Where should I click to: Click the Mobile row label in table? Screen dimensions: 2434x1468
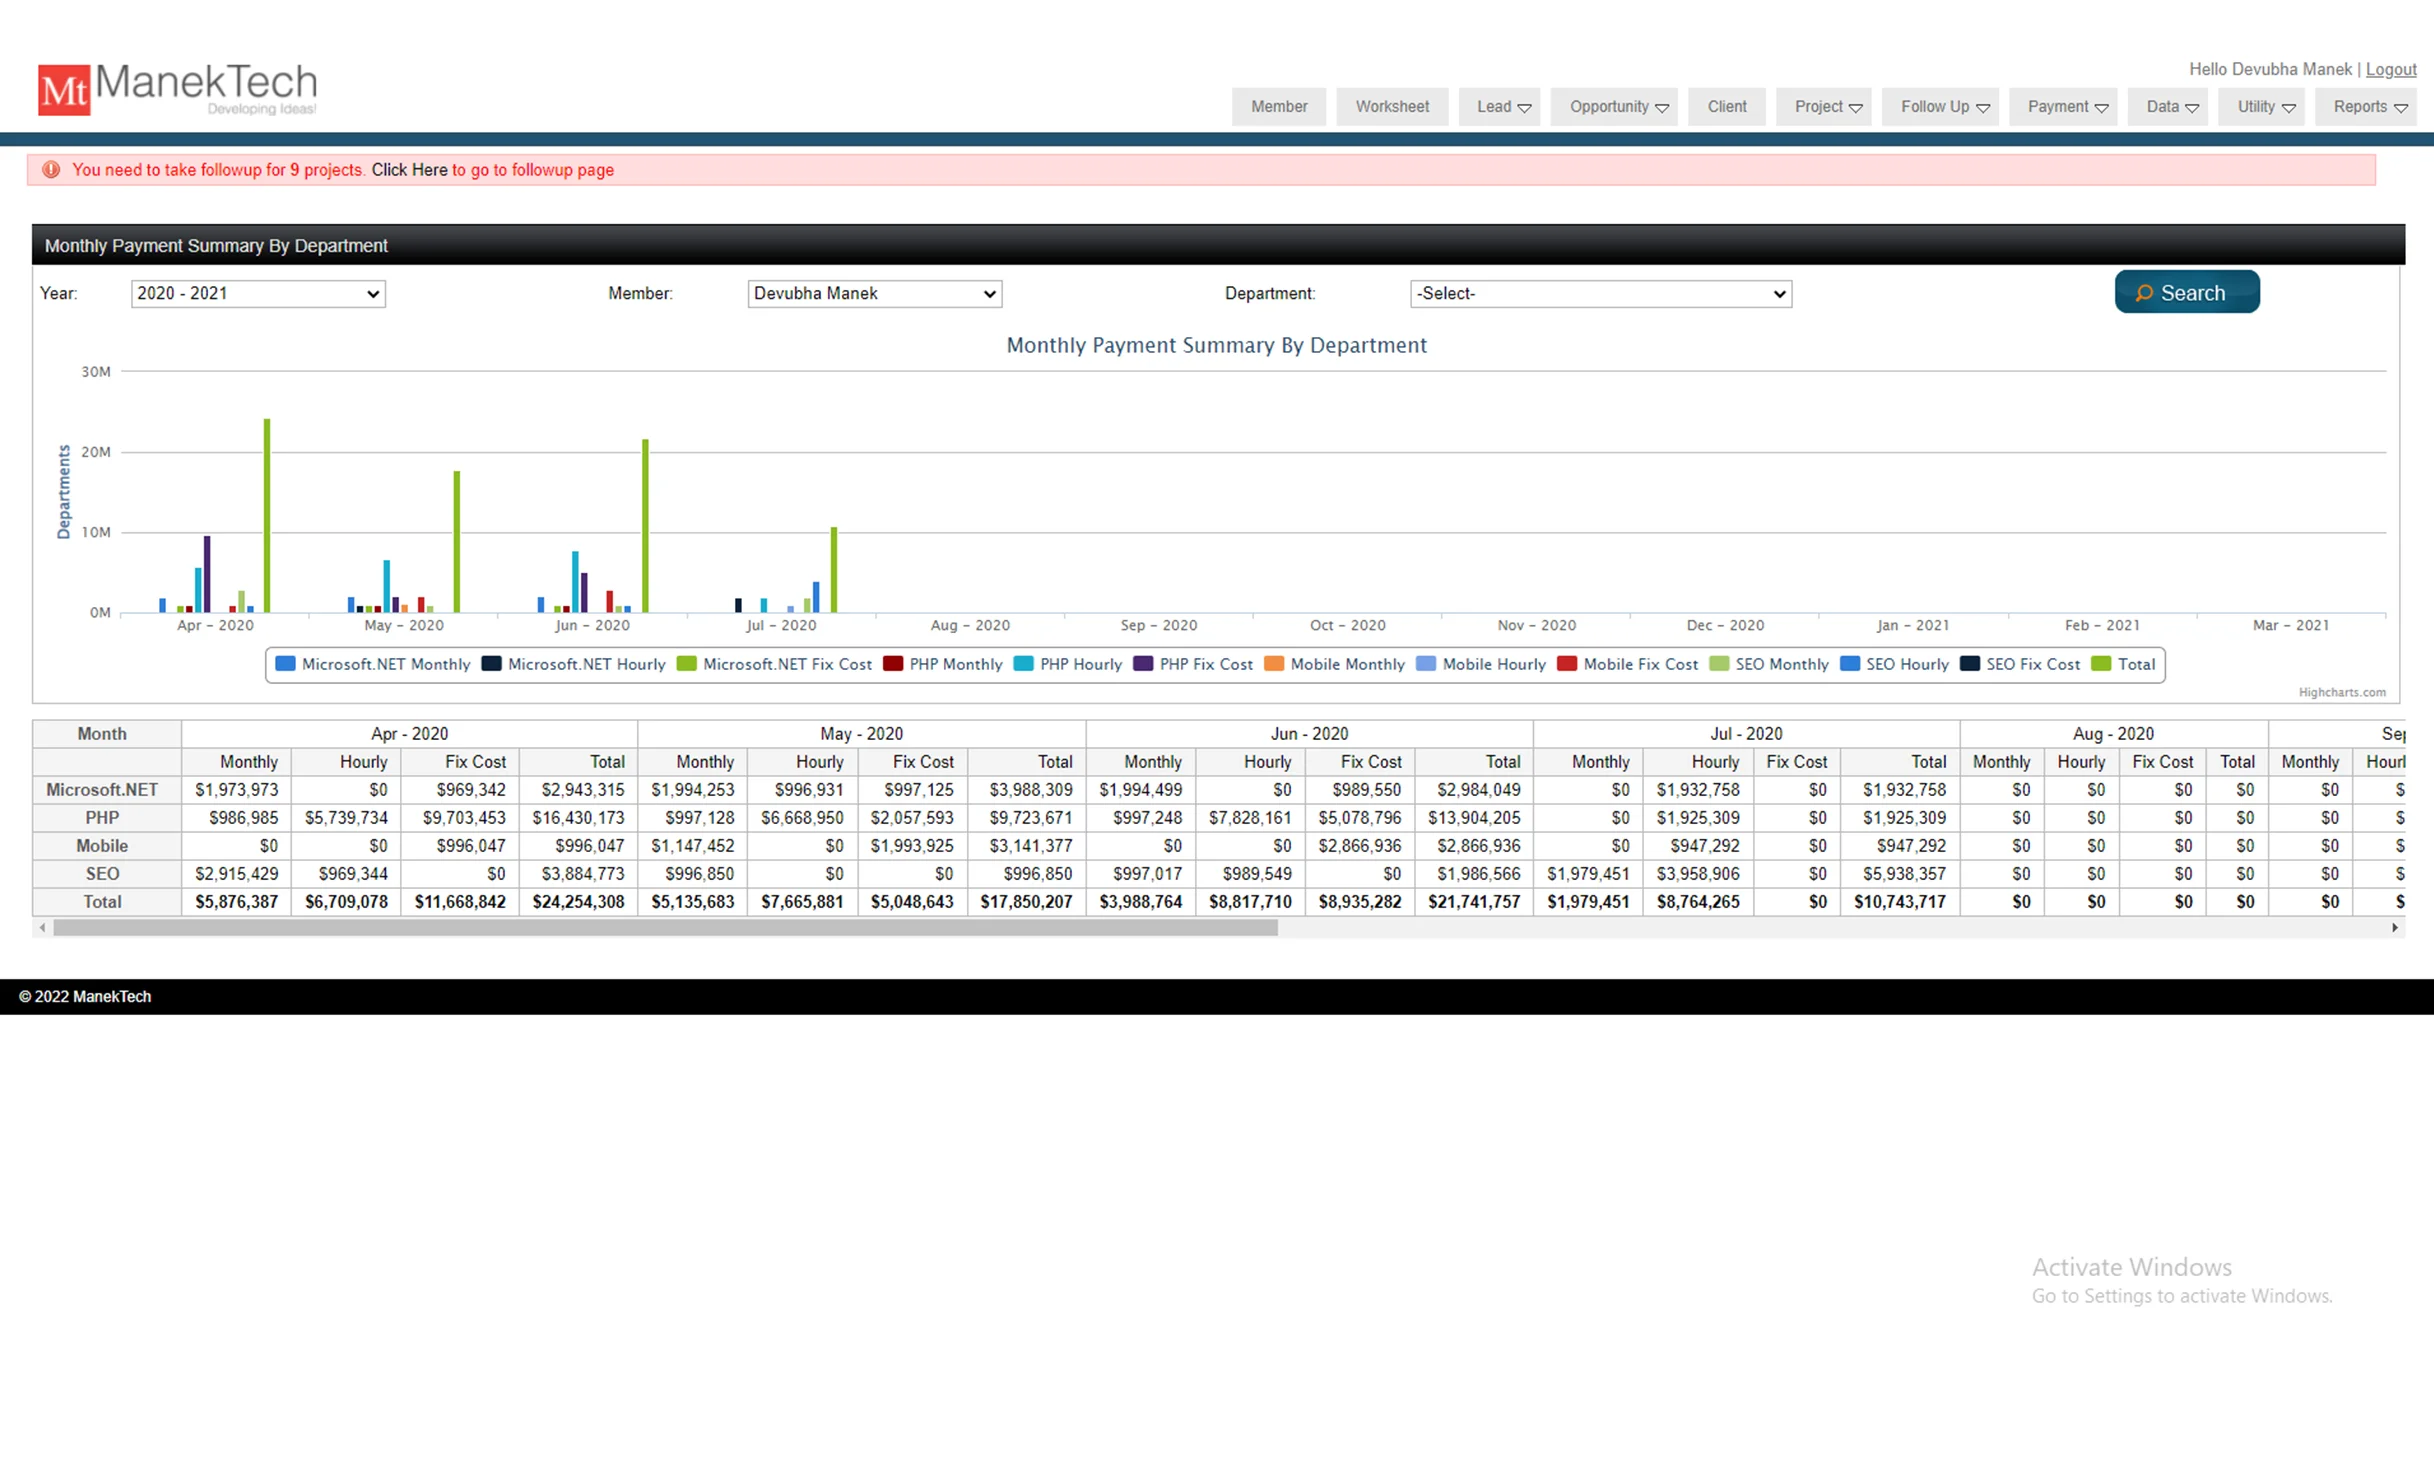106,846
